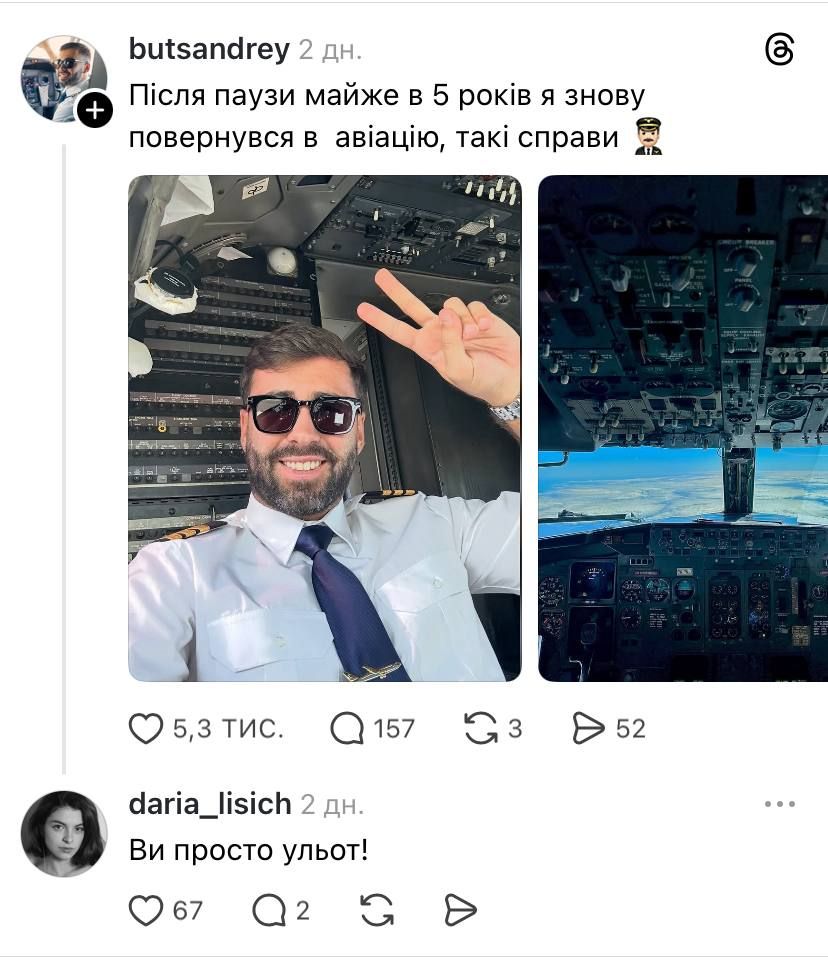Image resolution: width=828 pixels, height=960 pixels.
Task: View the cockpit panel photo
Action: pyautogui.click(x=683, y=429)
